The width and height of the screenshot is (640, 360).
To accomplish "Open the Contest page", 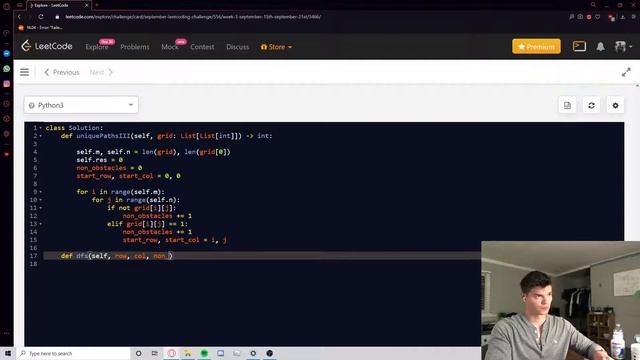I will [x=202, y=47].
